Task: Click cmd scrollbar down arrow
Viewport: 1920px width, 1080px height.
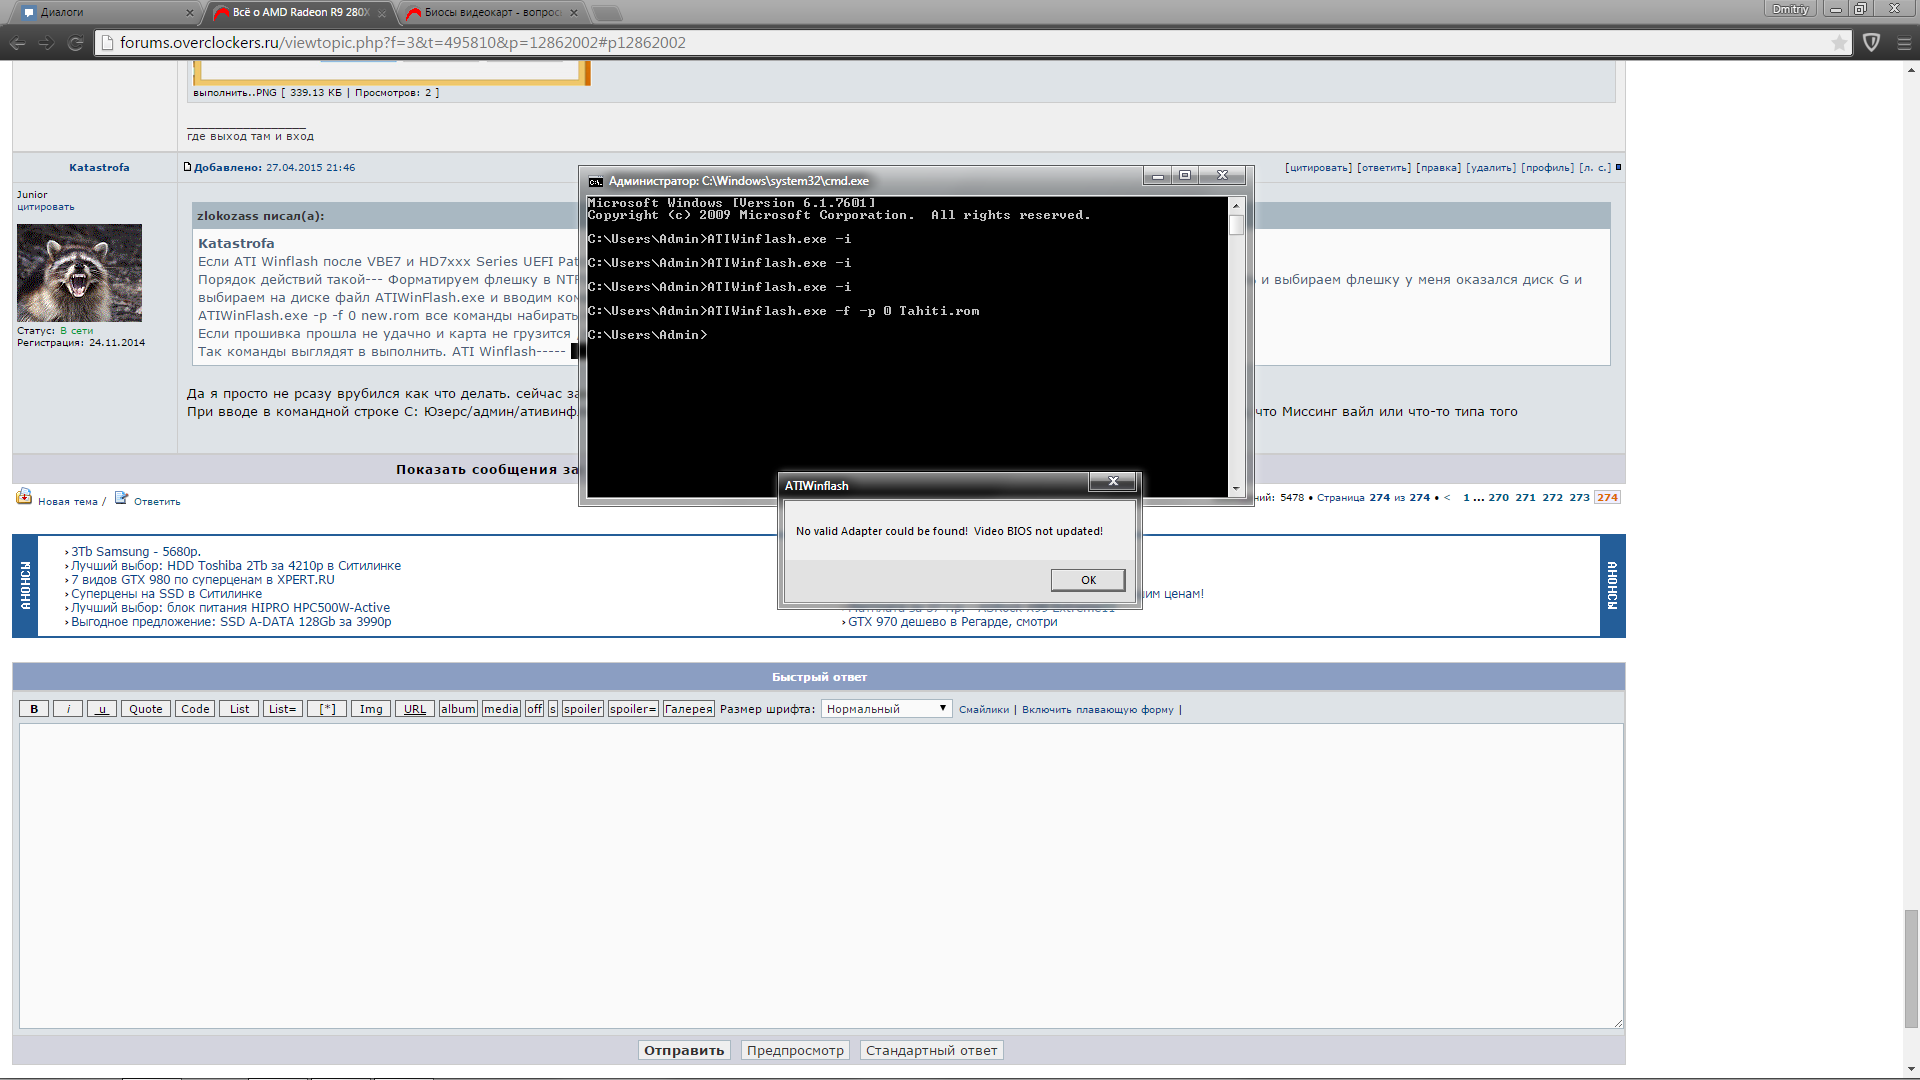Action: pos(1236,489)
